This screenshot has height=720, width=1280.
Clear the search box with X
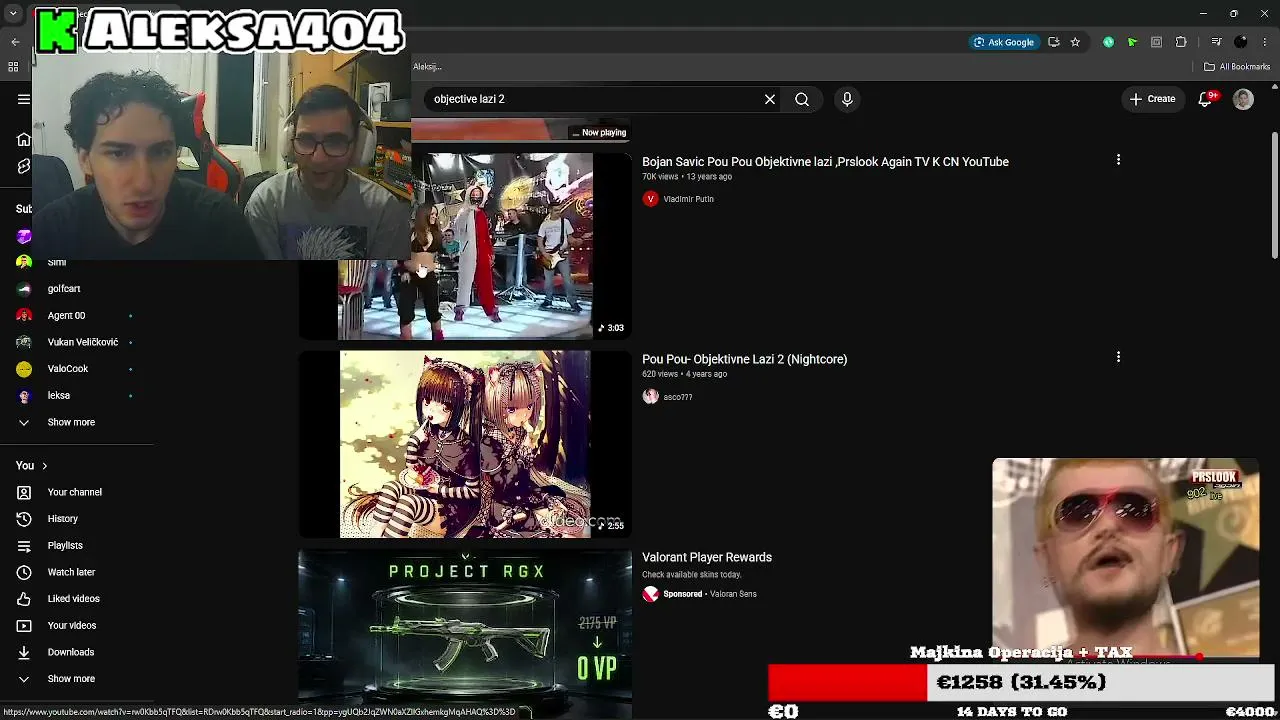point(770,99)
